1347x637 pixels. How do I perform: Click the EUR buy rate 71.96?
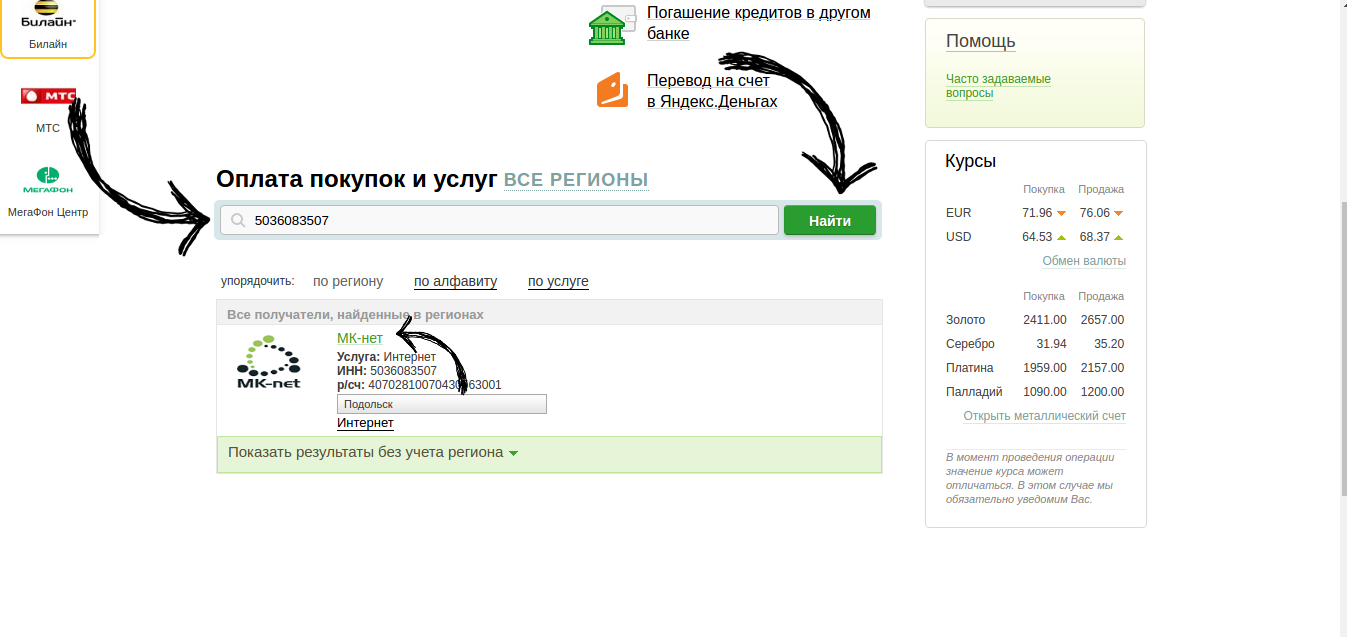[1037, 213]
